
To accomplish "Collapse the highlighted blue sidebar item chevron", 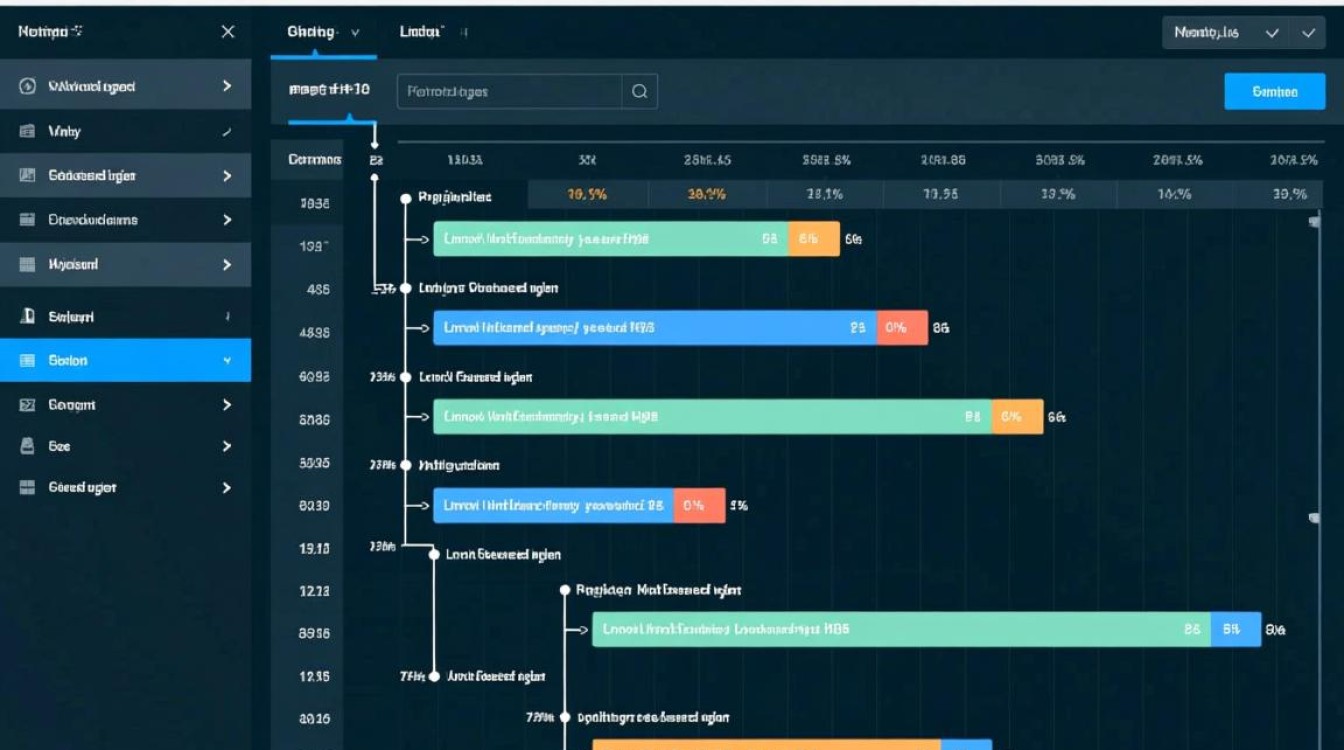I will coord(227,361).
